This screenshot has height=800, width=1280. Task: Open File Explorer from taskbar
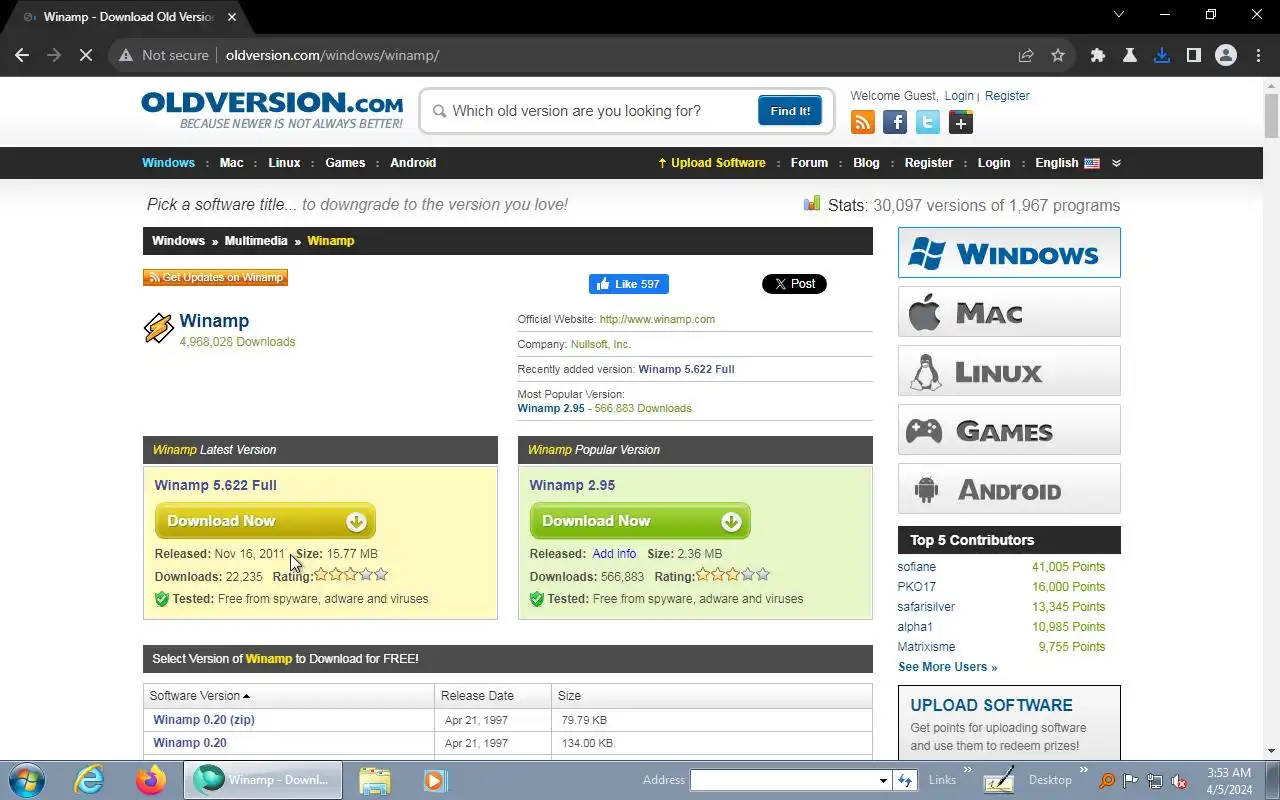pyautogui.click(x=375, y=780)
